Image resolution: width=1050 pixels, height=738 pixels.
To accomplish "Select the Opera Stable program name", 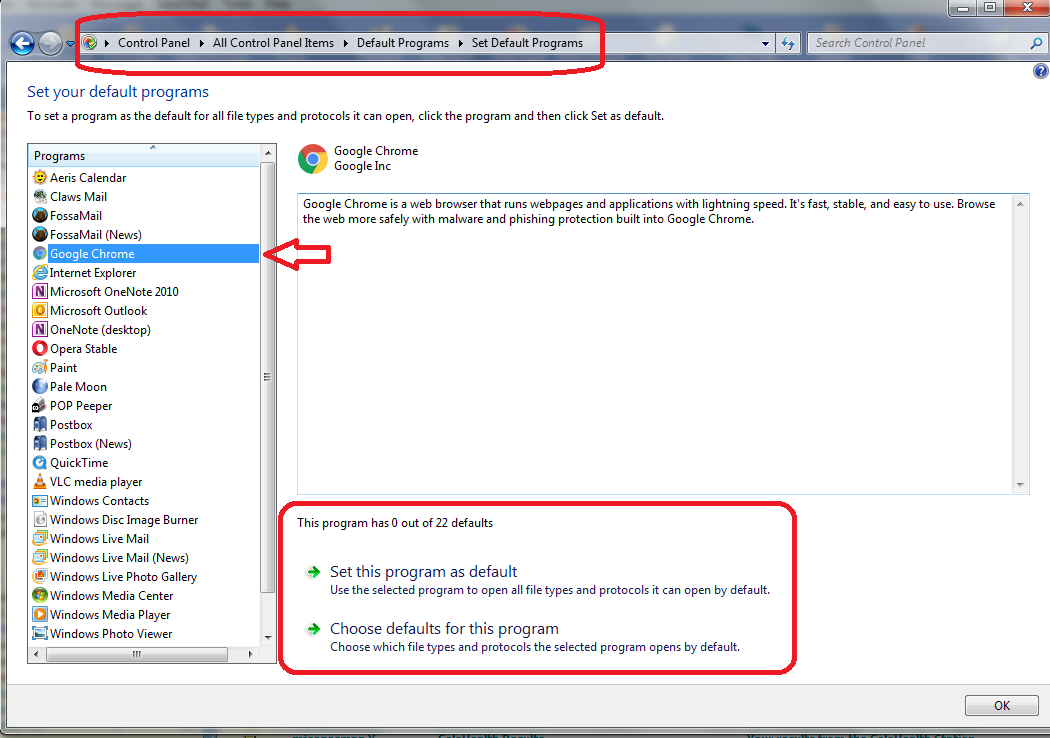I will coord(84,348).
